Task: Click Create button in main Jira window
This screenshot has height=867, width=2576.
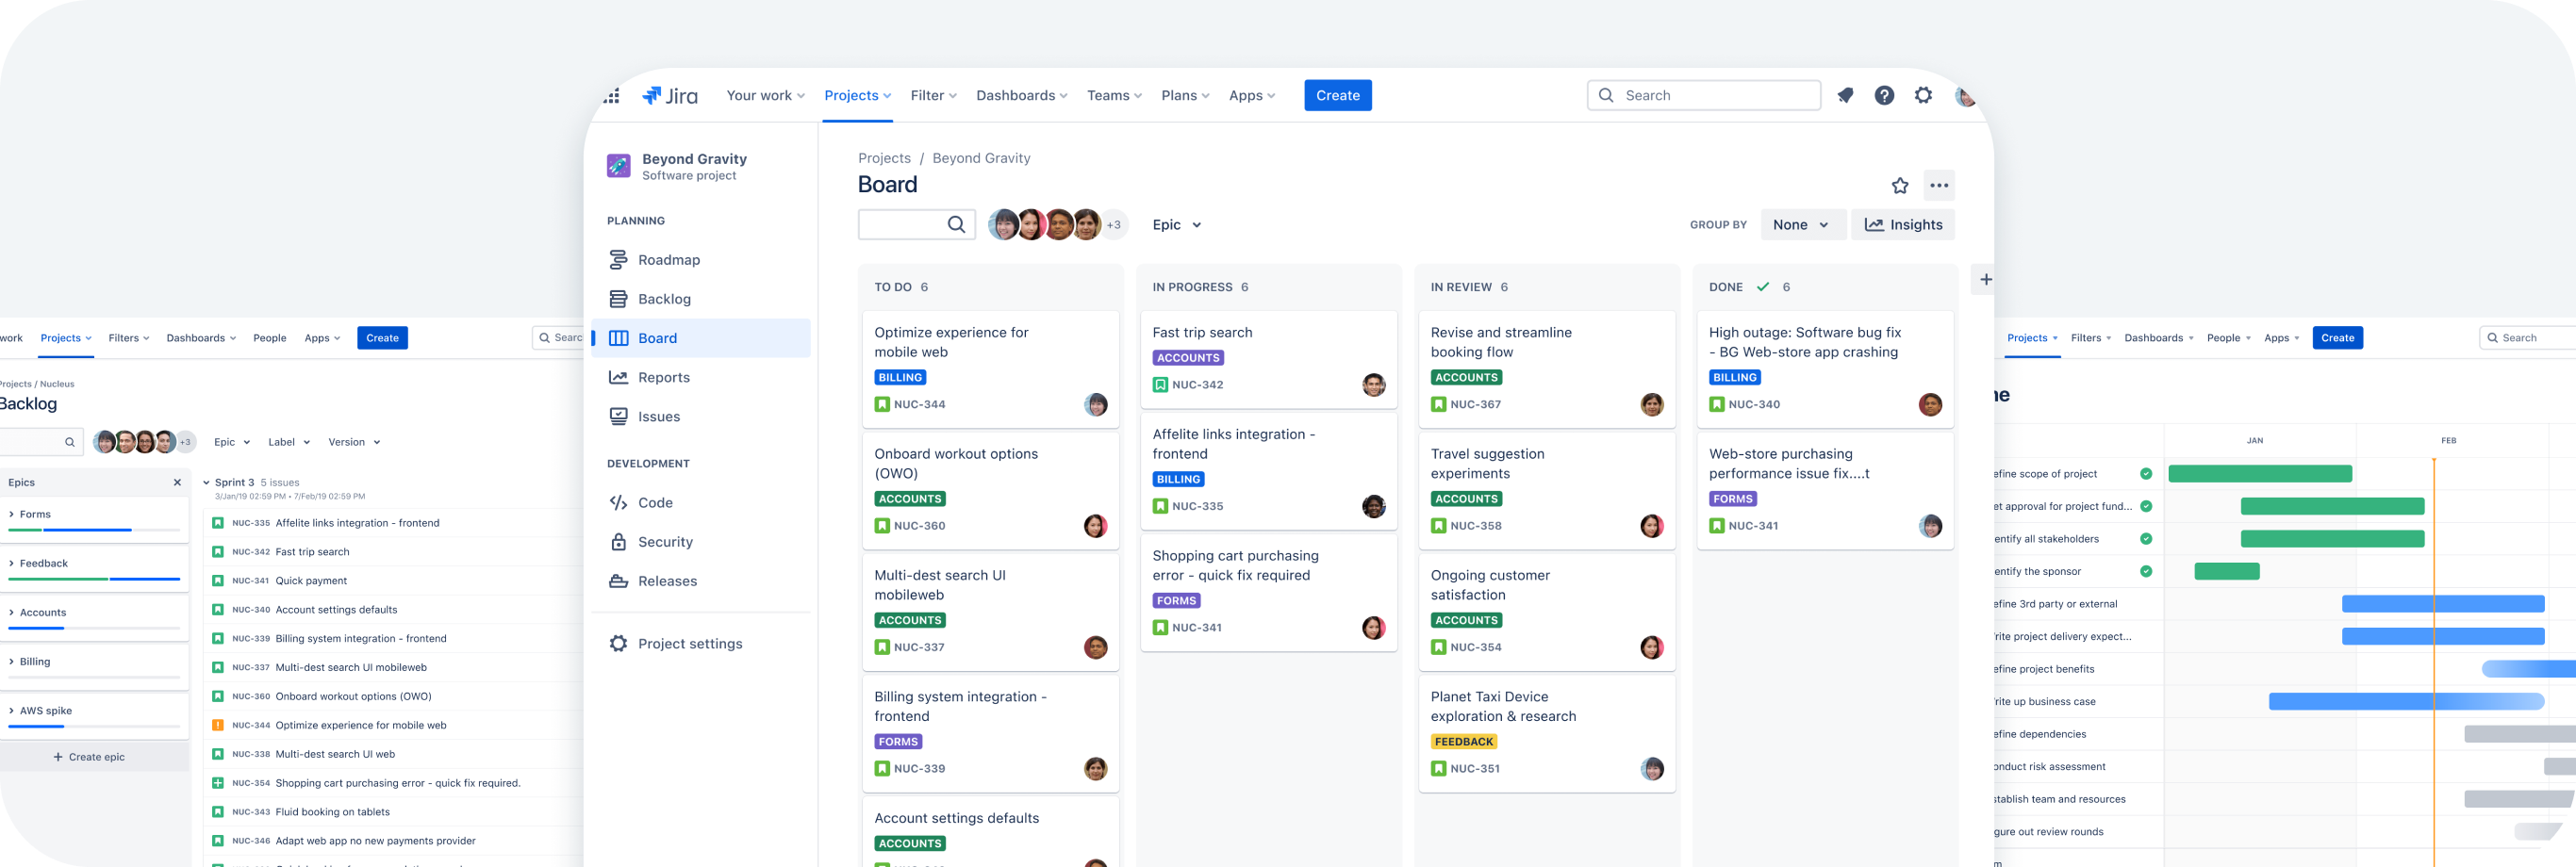Action: point(1337,95)
